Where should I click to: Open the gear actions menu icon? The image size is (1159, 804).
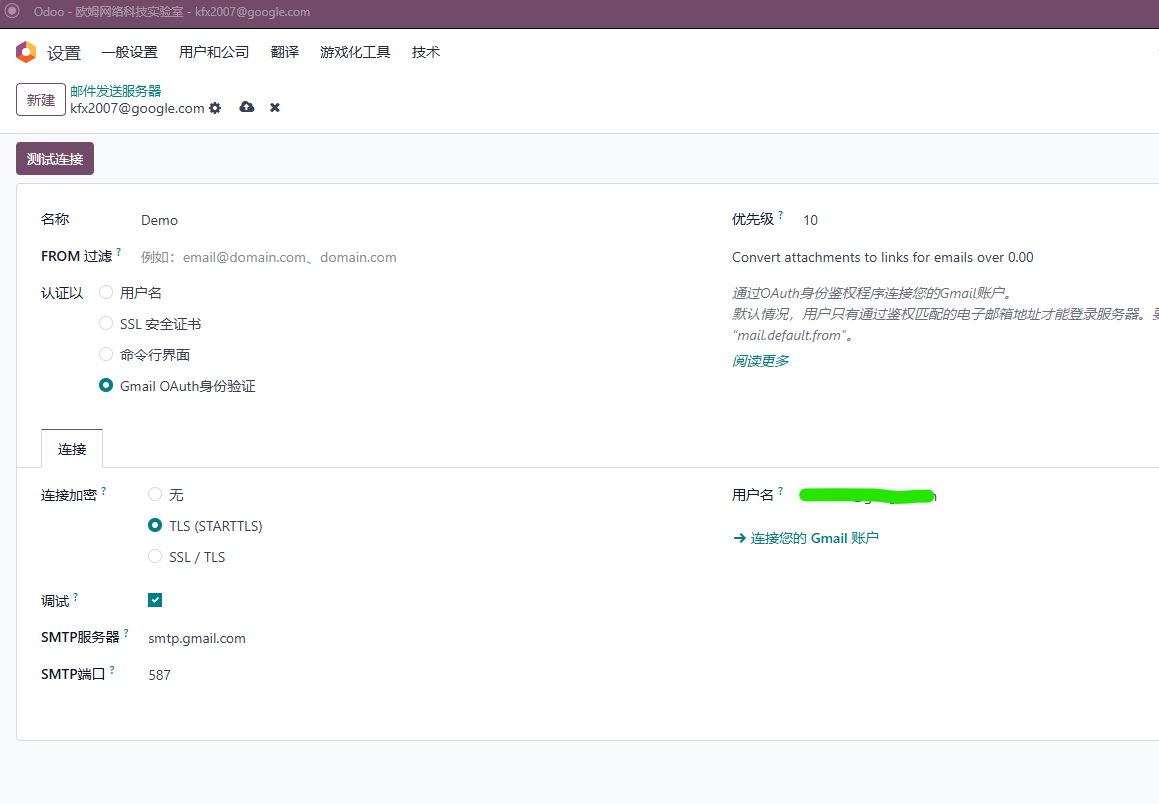point(215,108)
